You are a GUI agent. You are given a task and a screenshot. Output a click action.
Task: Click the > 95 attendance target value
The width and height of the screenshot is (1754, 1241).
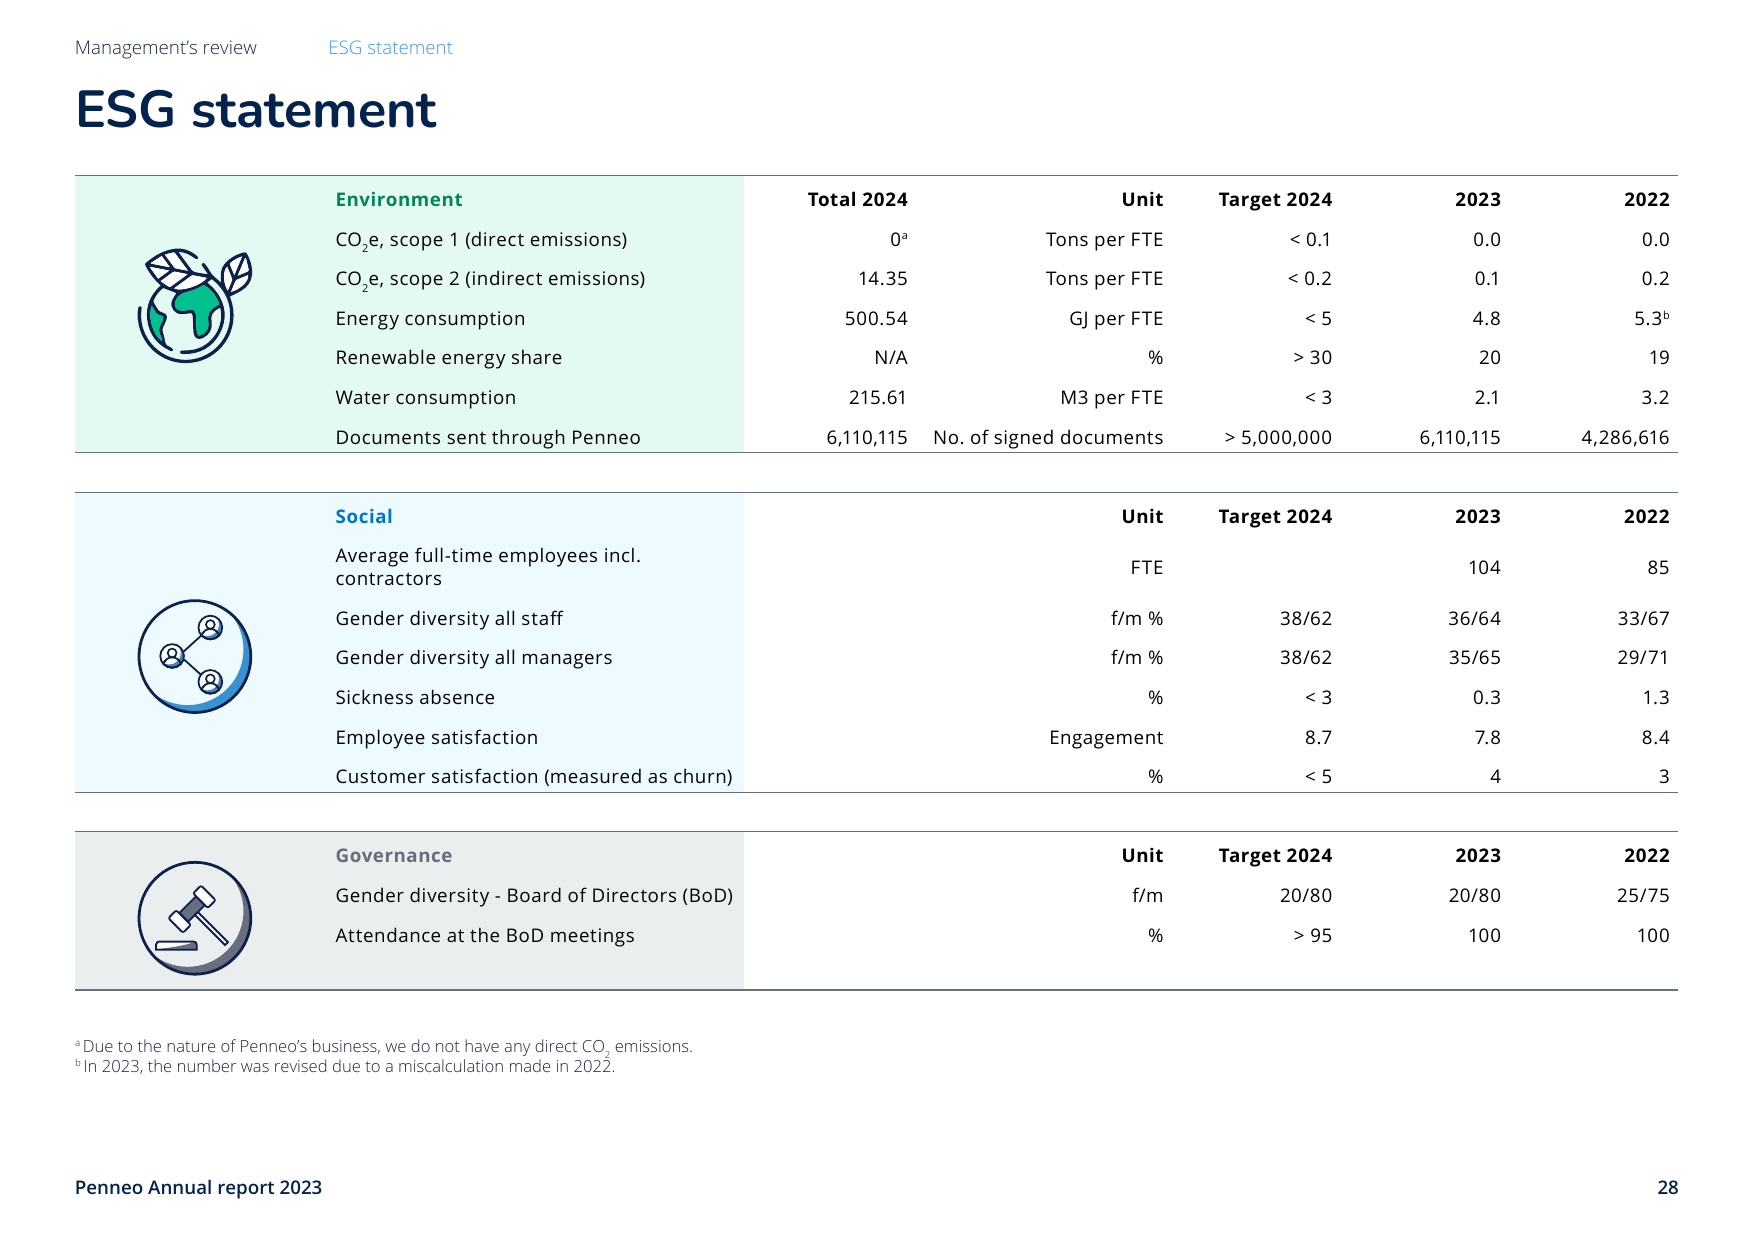pos(1312,935)
